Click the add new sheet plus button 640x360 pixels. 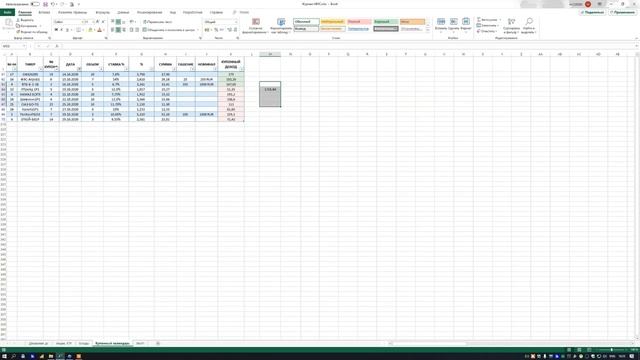click(x=158, y=344)
